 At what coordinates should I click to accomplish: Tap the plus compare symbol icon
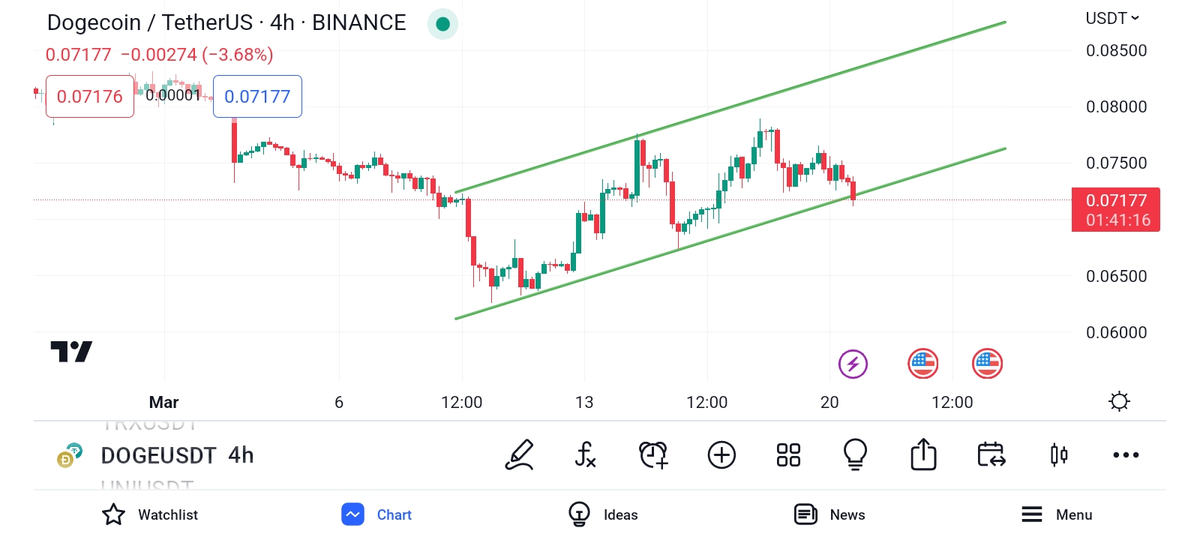click(721, 455)
